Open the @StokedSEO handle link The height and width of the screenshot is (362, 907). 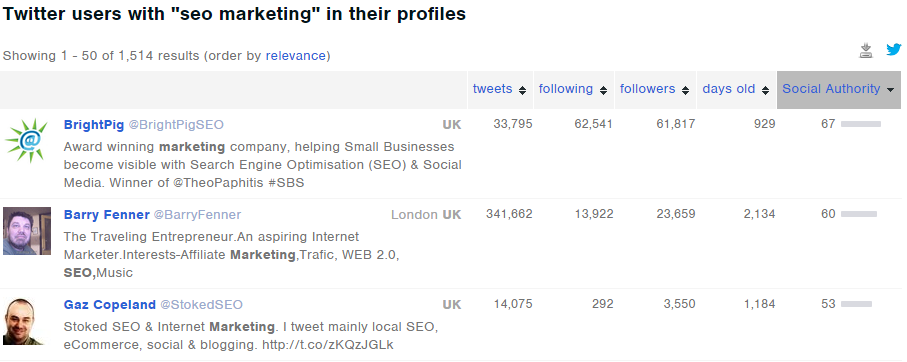pos(201,305)
